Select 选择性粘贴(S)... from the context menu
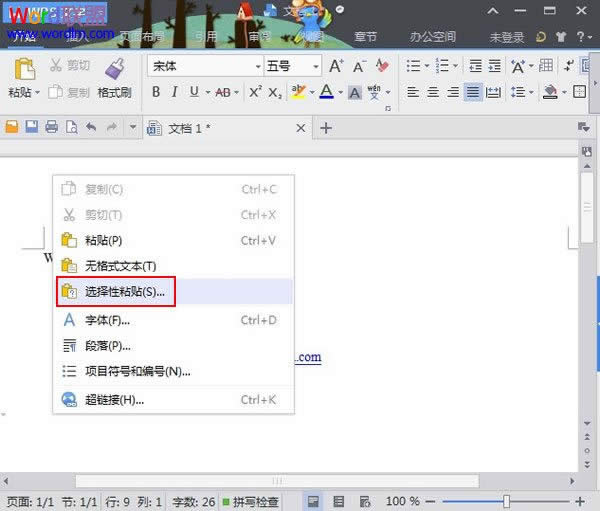This screenshot has height=511, width=600. pos(125,292)
